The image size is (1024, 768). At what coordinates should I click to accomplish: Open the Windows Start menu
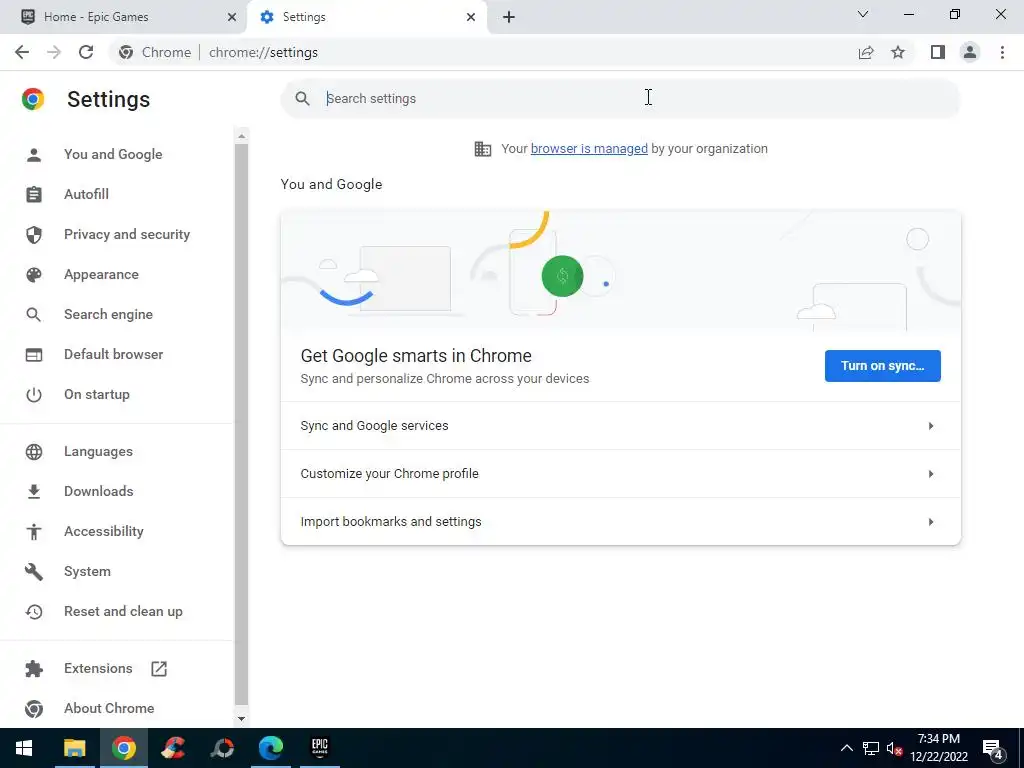[24, 748]
